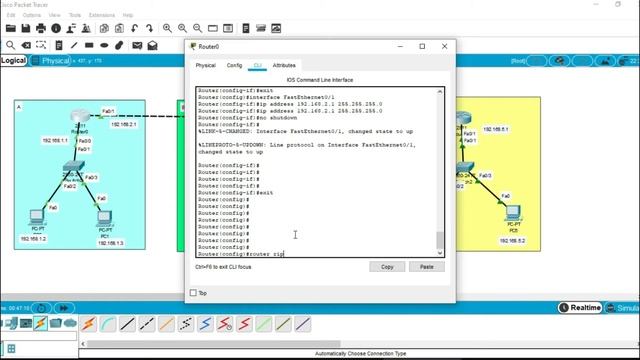
Task: Choose the red Serial DTE cable
Action: click(x=244, y=324)
